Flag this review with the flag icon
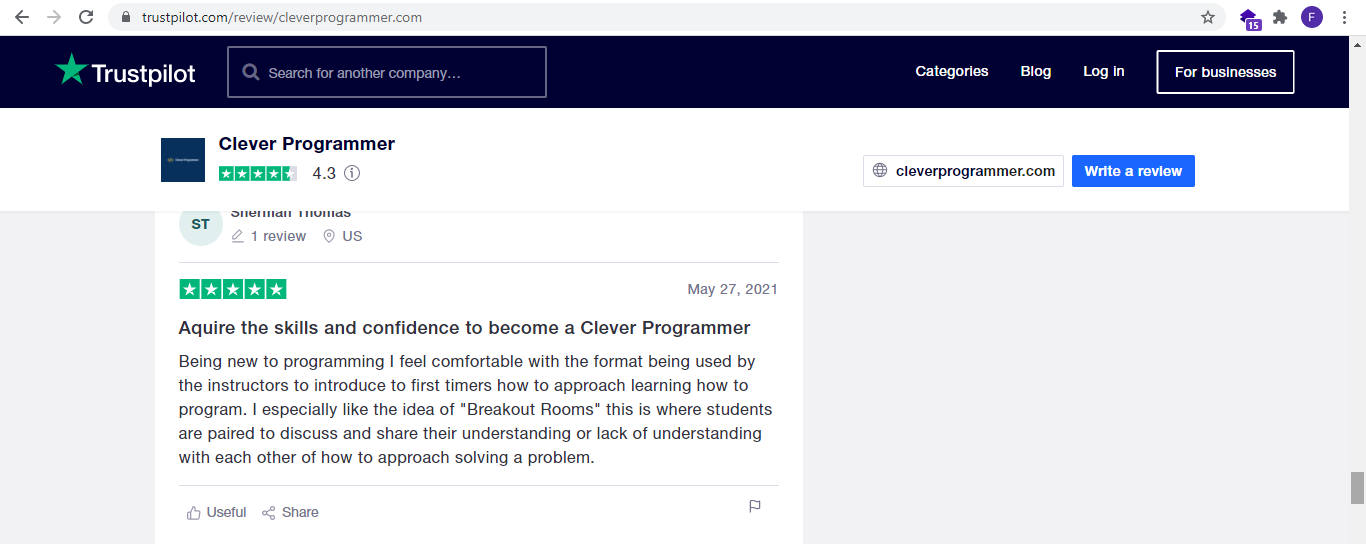 [x=755, y=506]
